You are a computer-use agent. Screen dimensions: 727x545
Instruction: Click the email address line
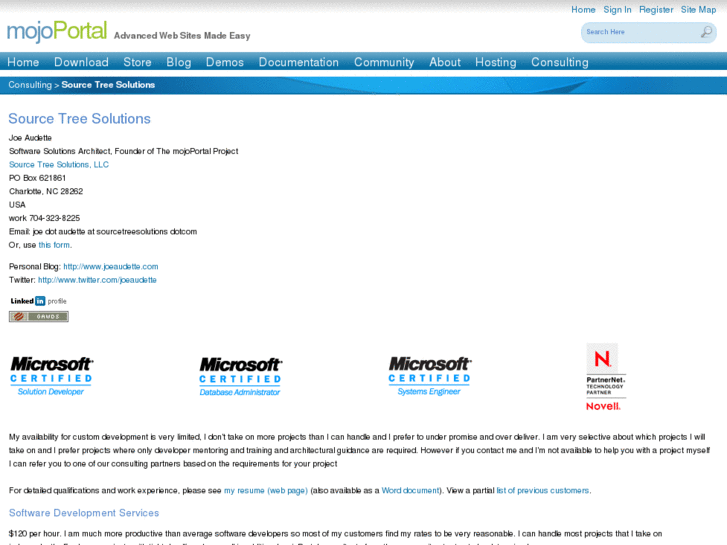[103, 231]
